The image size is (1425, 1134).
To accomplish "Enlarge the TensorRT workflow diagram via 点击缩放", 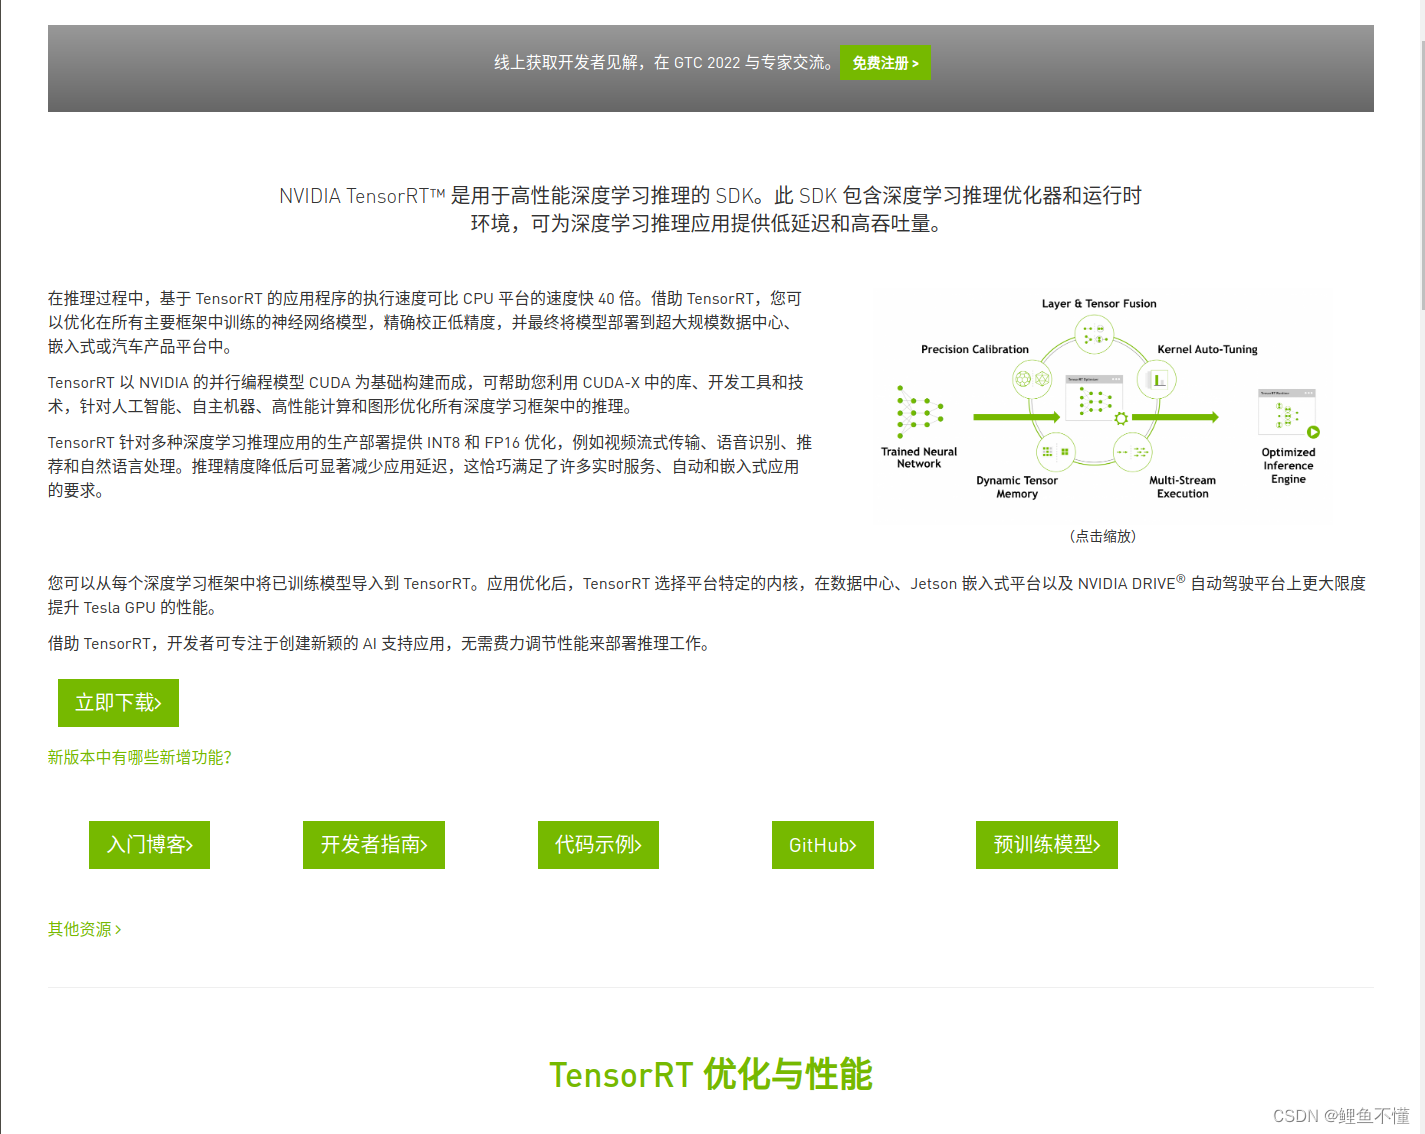I will (1101, 536).
